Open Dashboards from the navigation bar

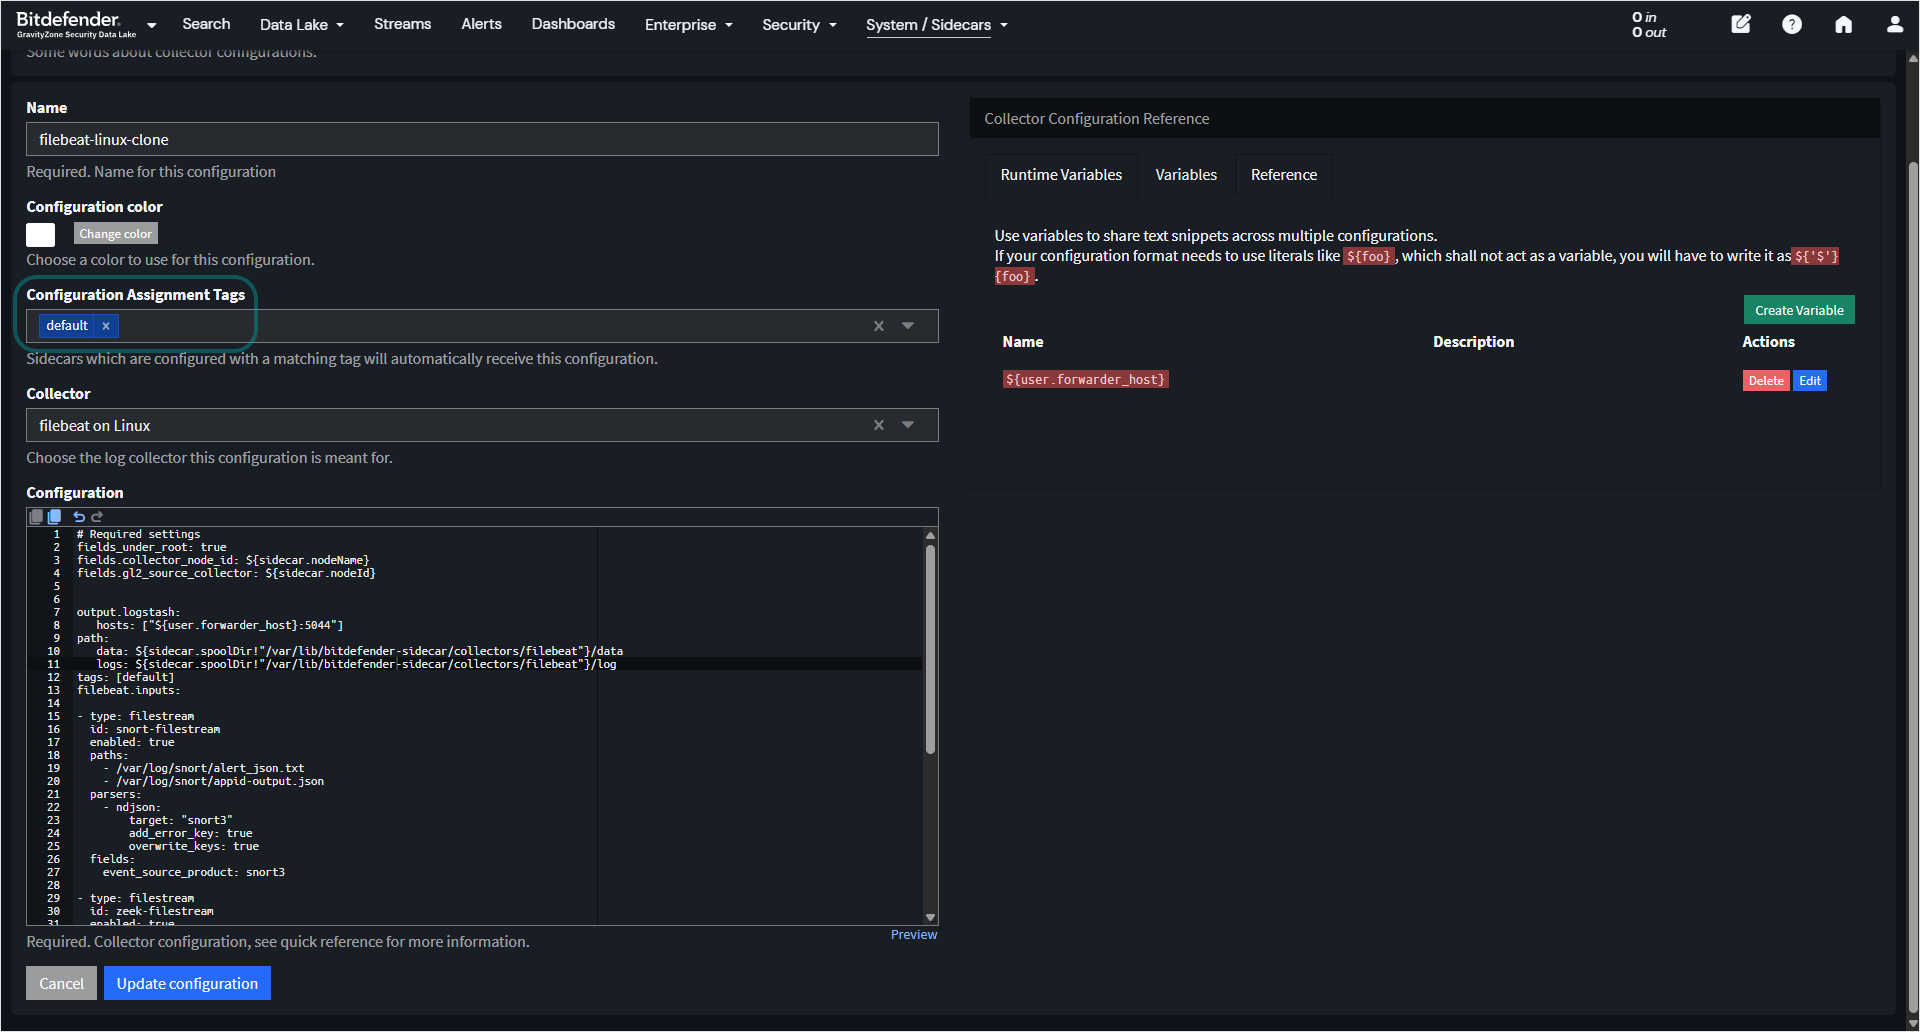click(573, 24)
